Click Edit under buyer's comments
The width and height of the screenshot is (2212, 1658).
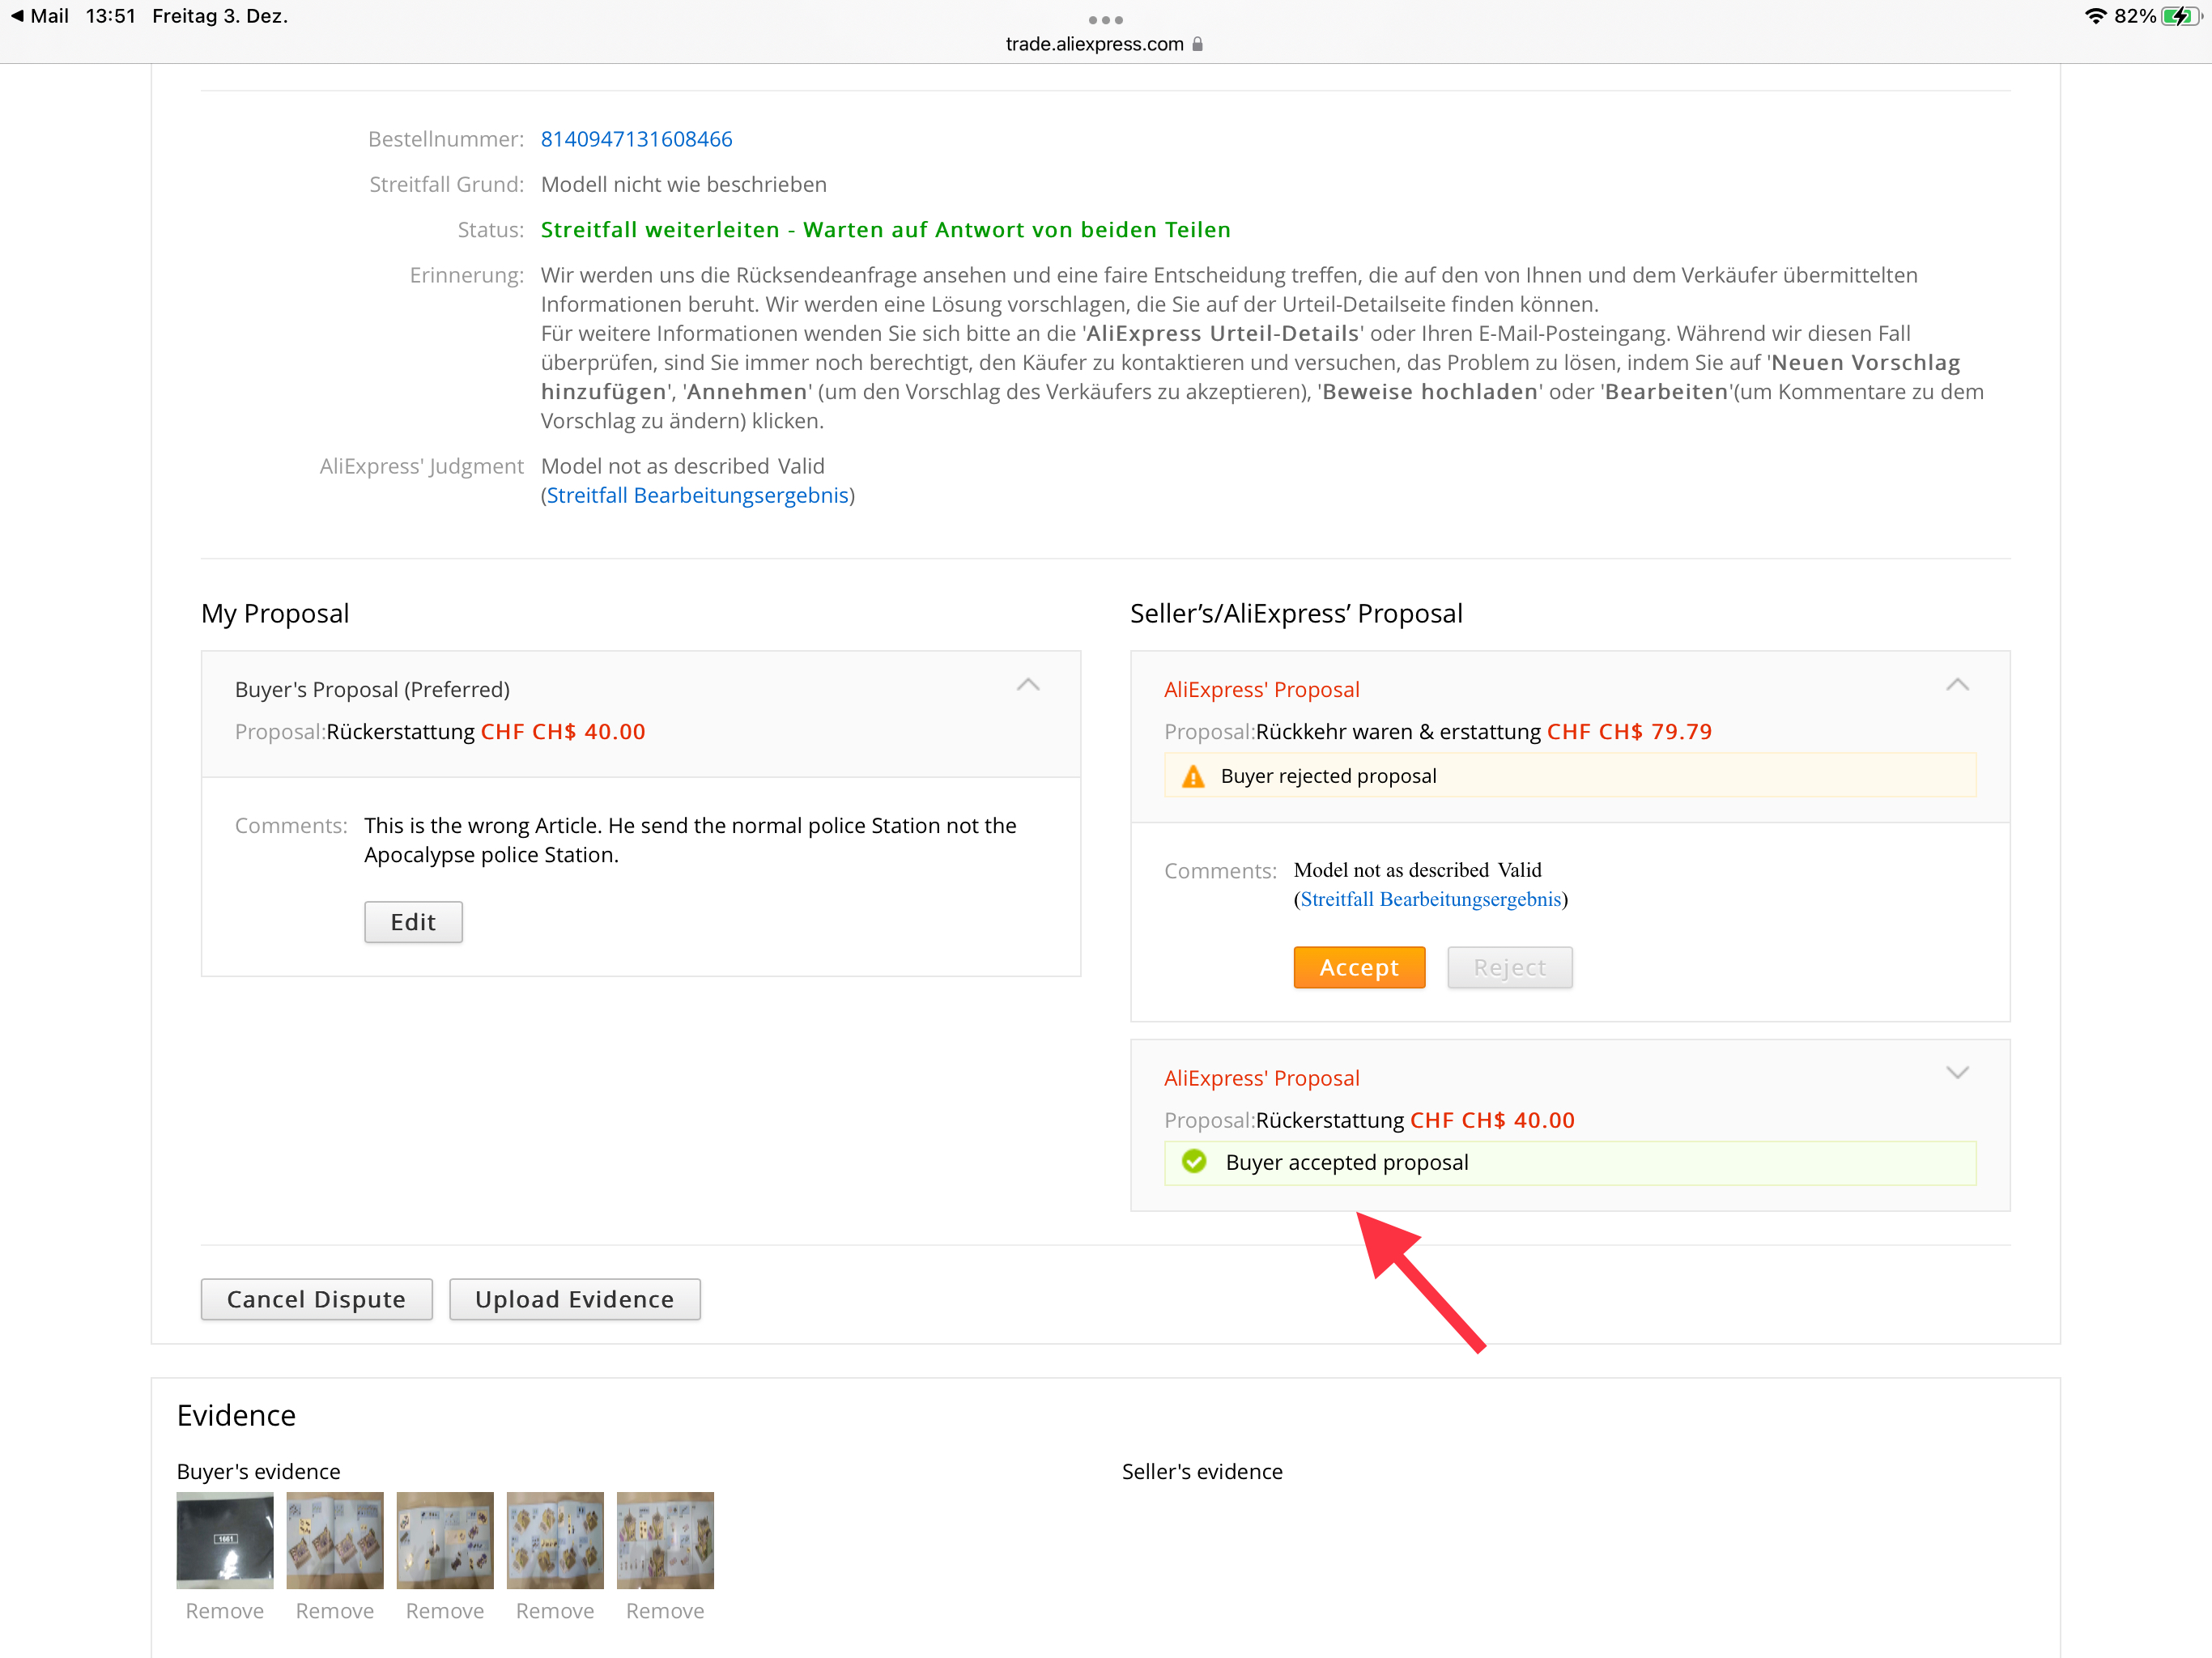pos(413,922)
